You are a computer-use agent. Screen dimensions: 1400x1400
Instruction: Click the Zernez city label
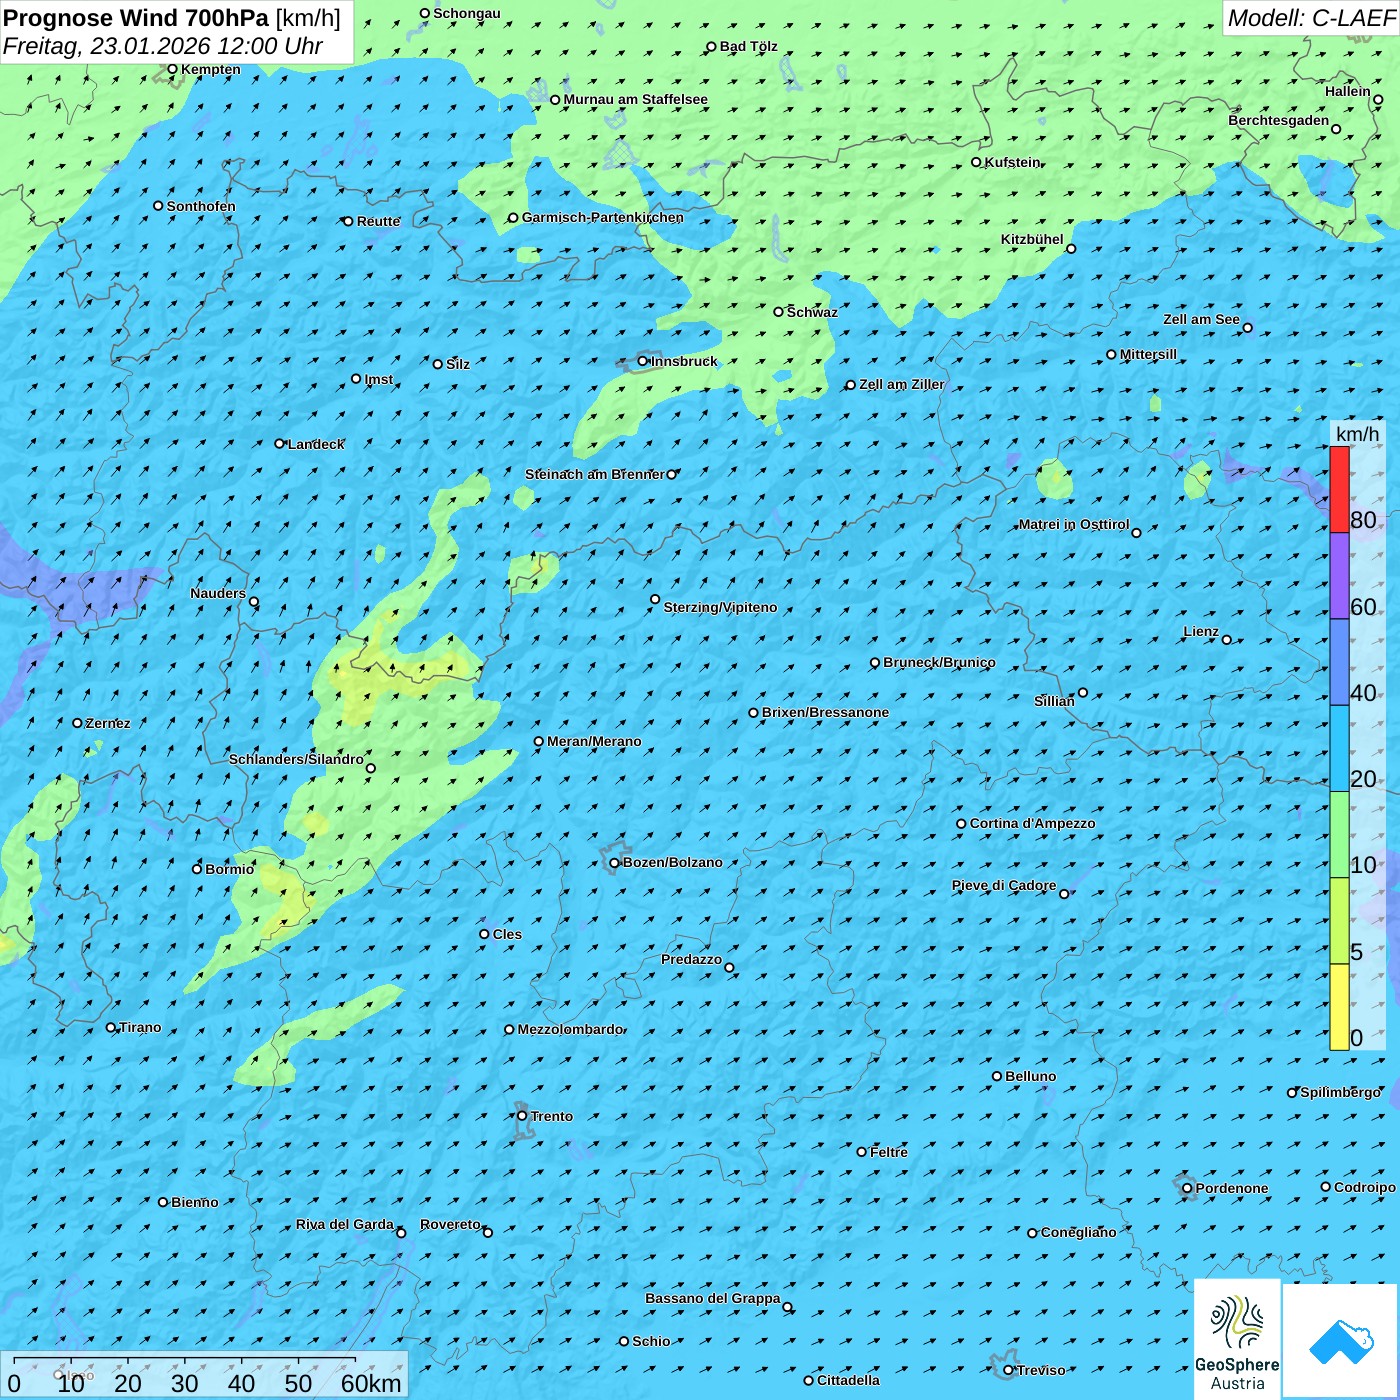click(107, 723)
